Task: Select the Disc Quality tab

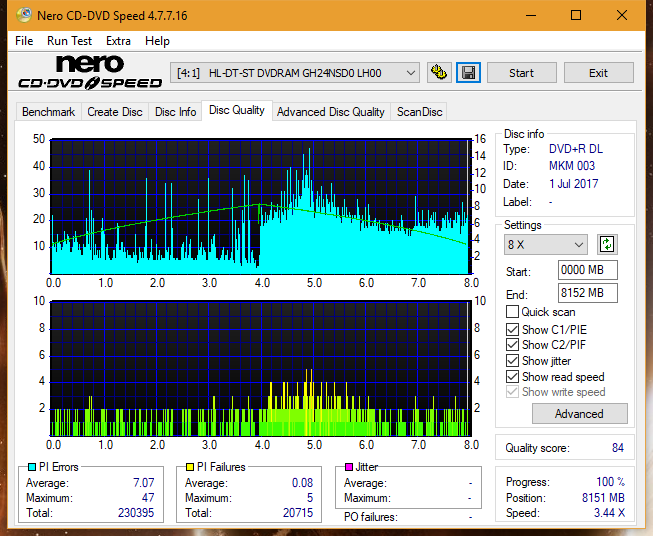Action: coord(237,110)
